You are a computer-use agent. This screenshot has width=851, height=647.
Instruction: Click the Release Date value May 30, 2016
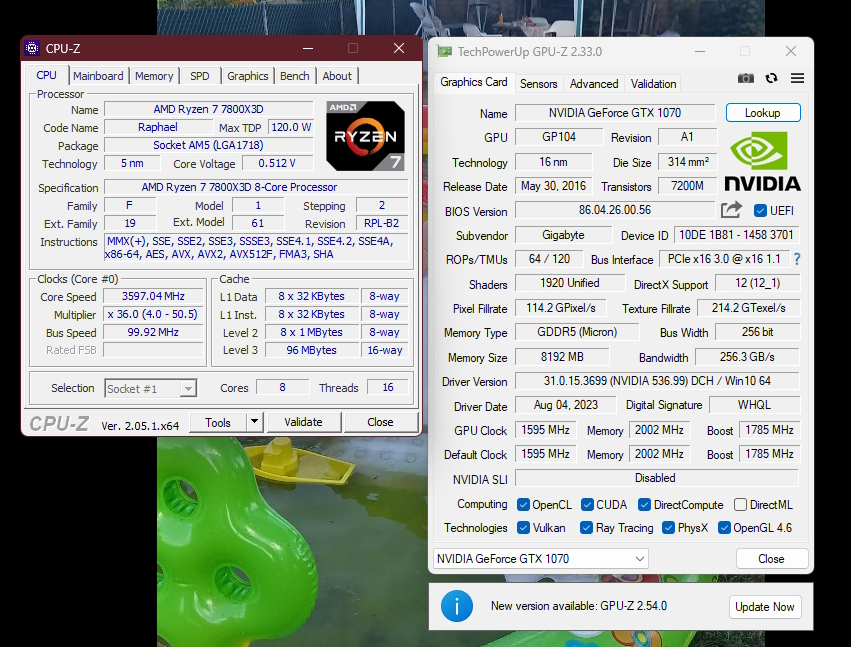tap(554, 186)
